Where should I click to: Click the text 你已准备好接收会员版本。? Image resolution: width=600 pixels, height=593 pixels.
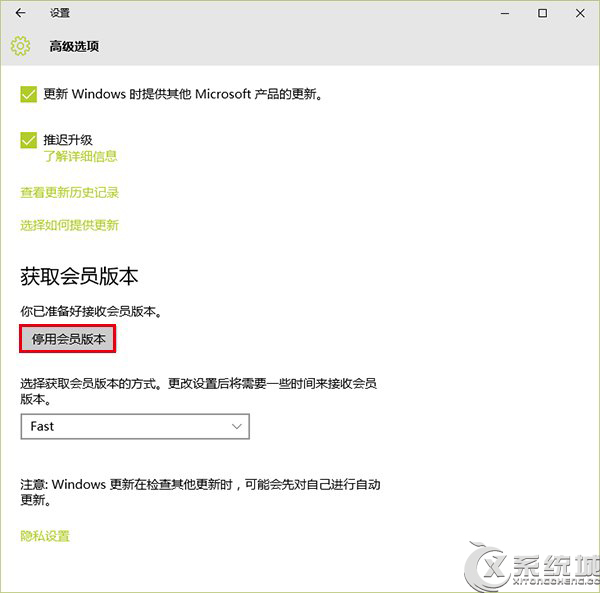[91, 311]
